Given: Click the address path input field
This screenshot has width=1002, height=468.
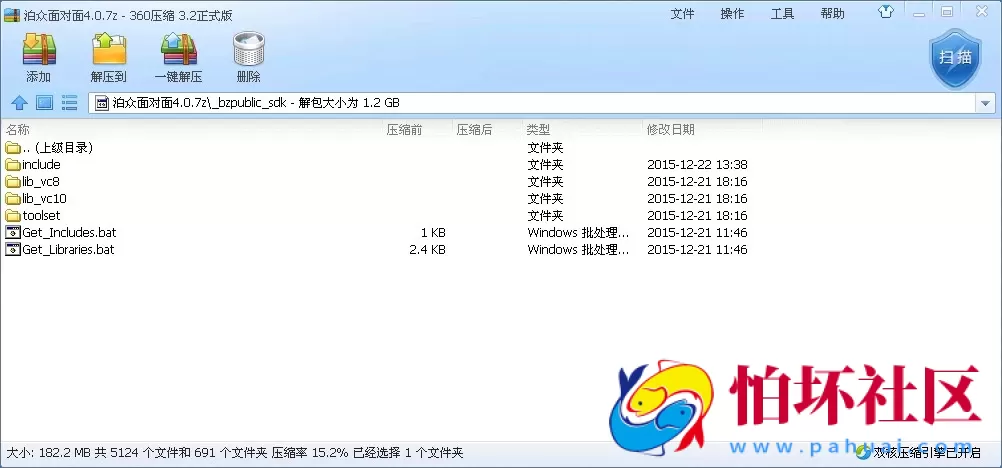Looking at the screenshot, I should [x=532, y=103].
